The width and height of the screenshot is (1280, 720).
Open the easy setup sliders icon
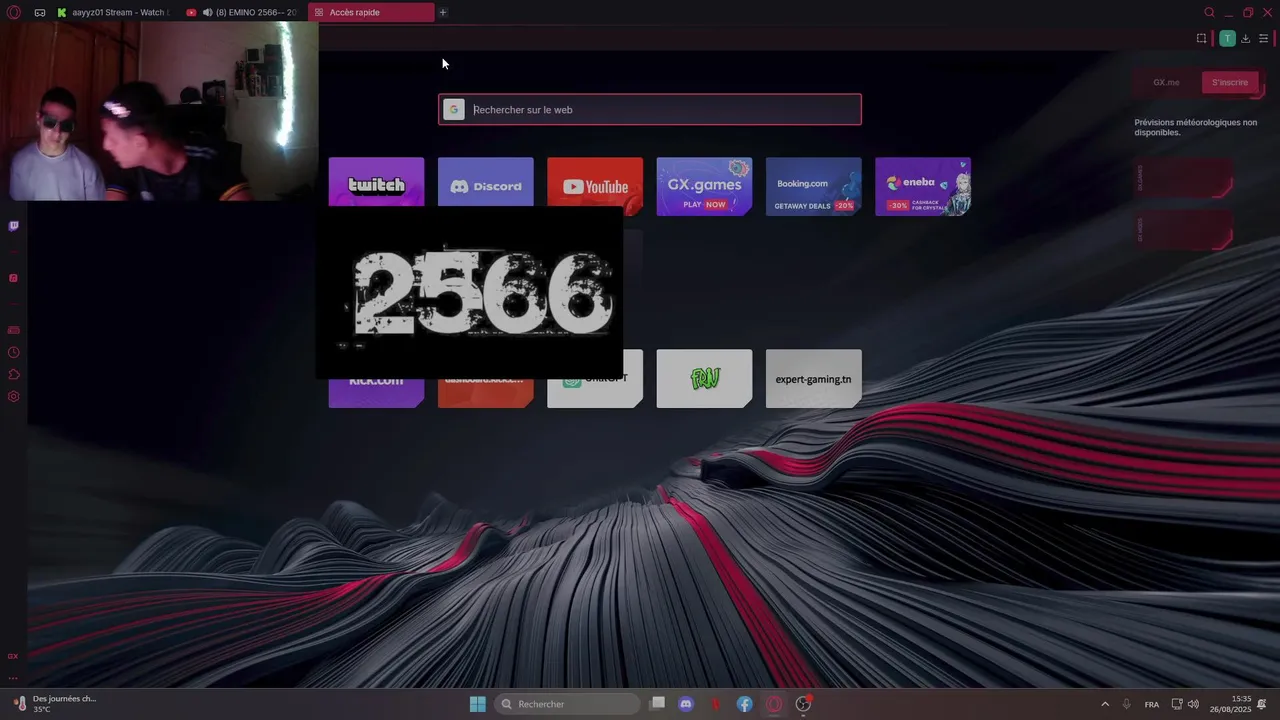point(1263,38)
